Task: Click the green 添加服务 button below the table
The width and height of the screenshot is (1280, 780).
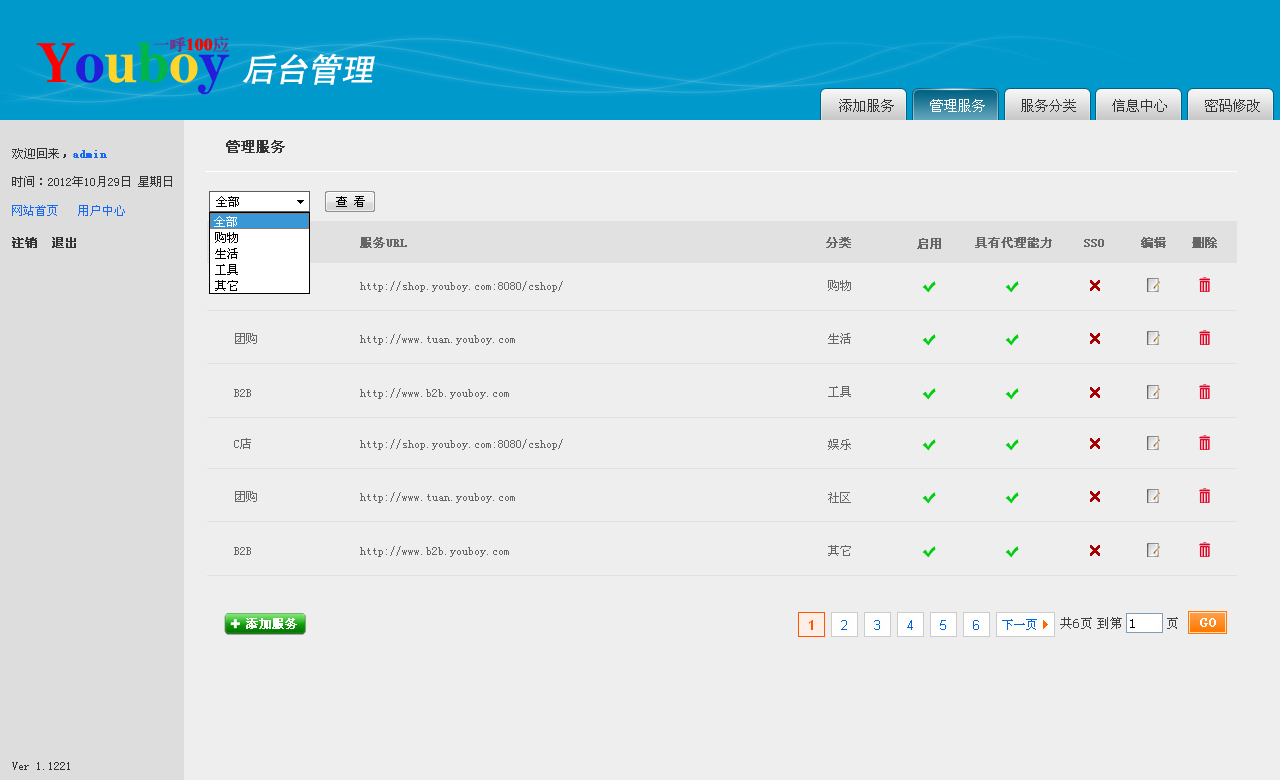Action: pos(265,624)
